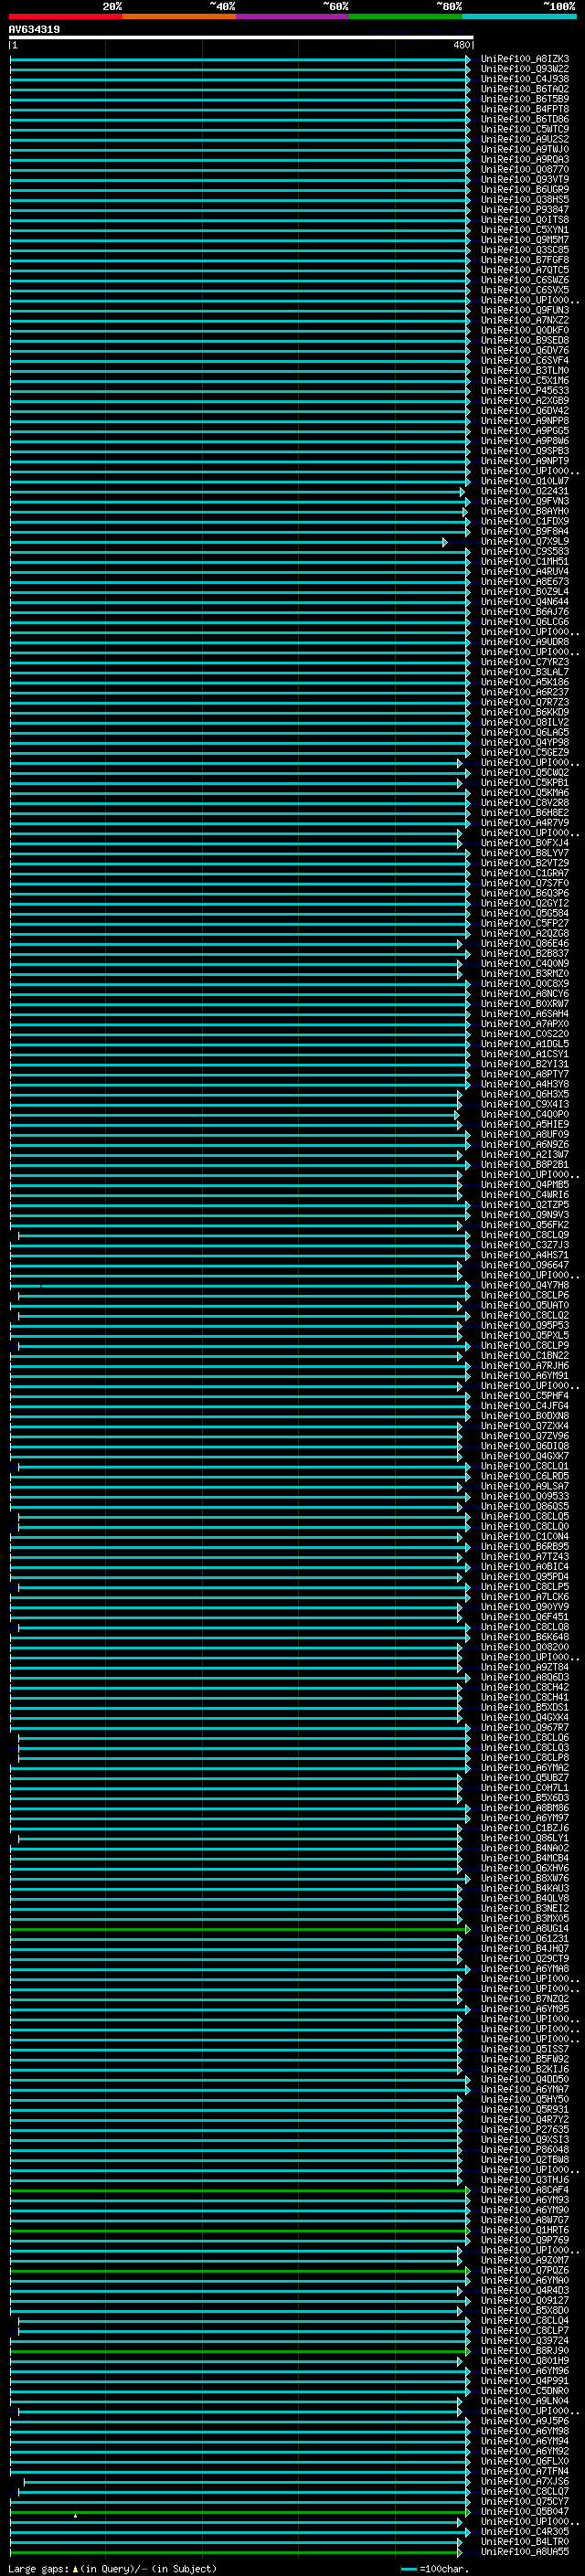The image size is (585, 2576).
Task: Select the UniRef100_Q801H9 label
Action: [x=525, y=2360]
